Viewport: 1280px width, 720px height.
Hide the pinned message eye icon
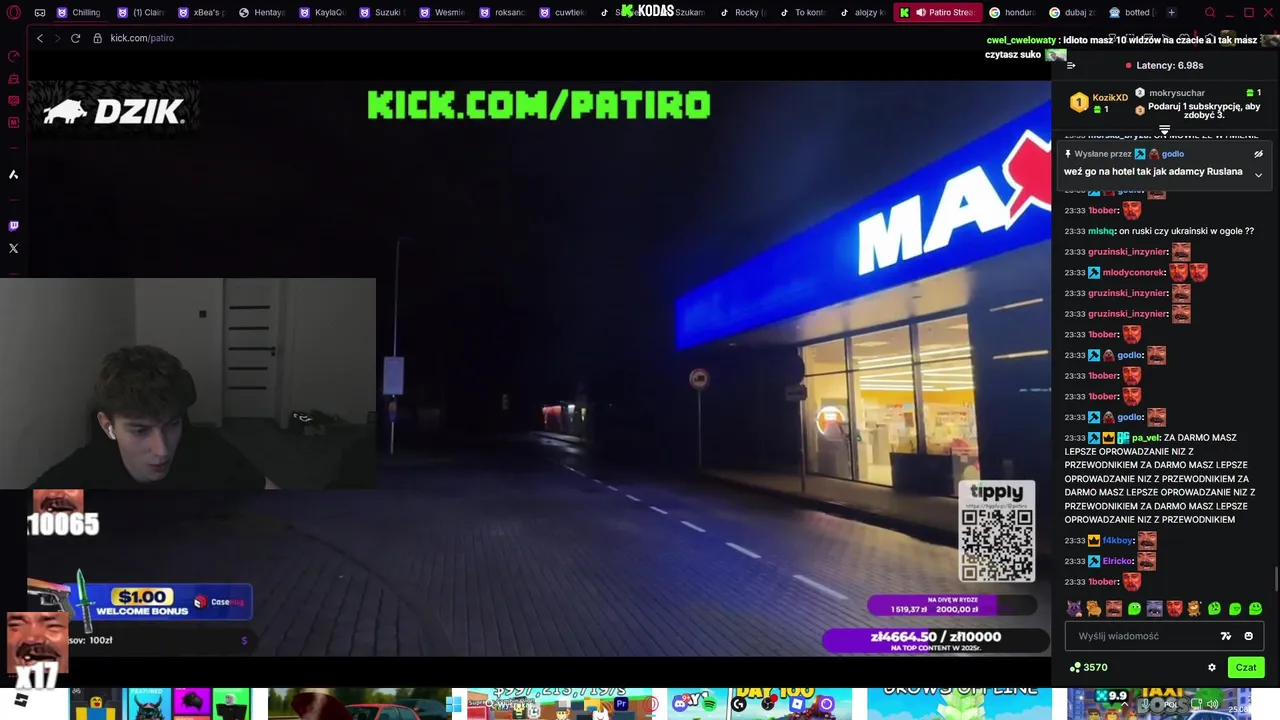(x=1258, y=154)
